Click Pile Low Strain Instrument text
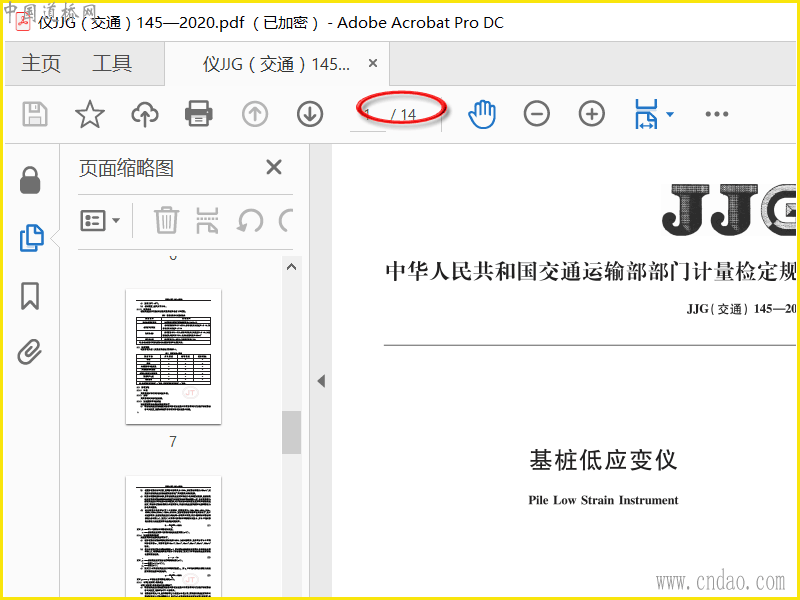The image size is (800, 600). pyautogui.click(x=603, y=500)
